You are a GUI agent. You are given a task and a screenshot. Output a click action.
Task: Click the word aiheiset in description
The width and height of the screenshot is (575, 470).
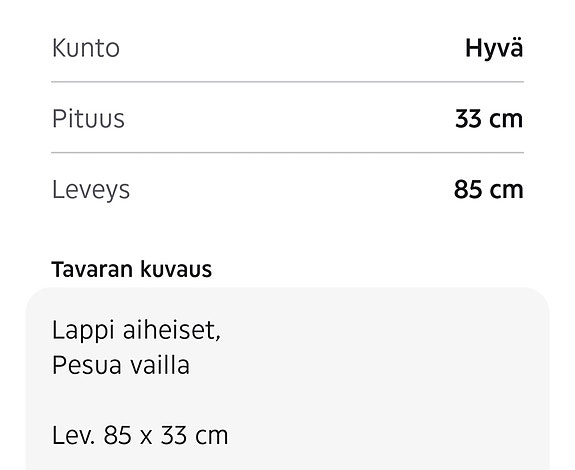point(172,330)
